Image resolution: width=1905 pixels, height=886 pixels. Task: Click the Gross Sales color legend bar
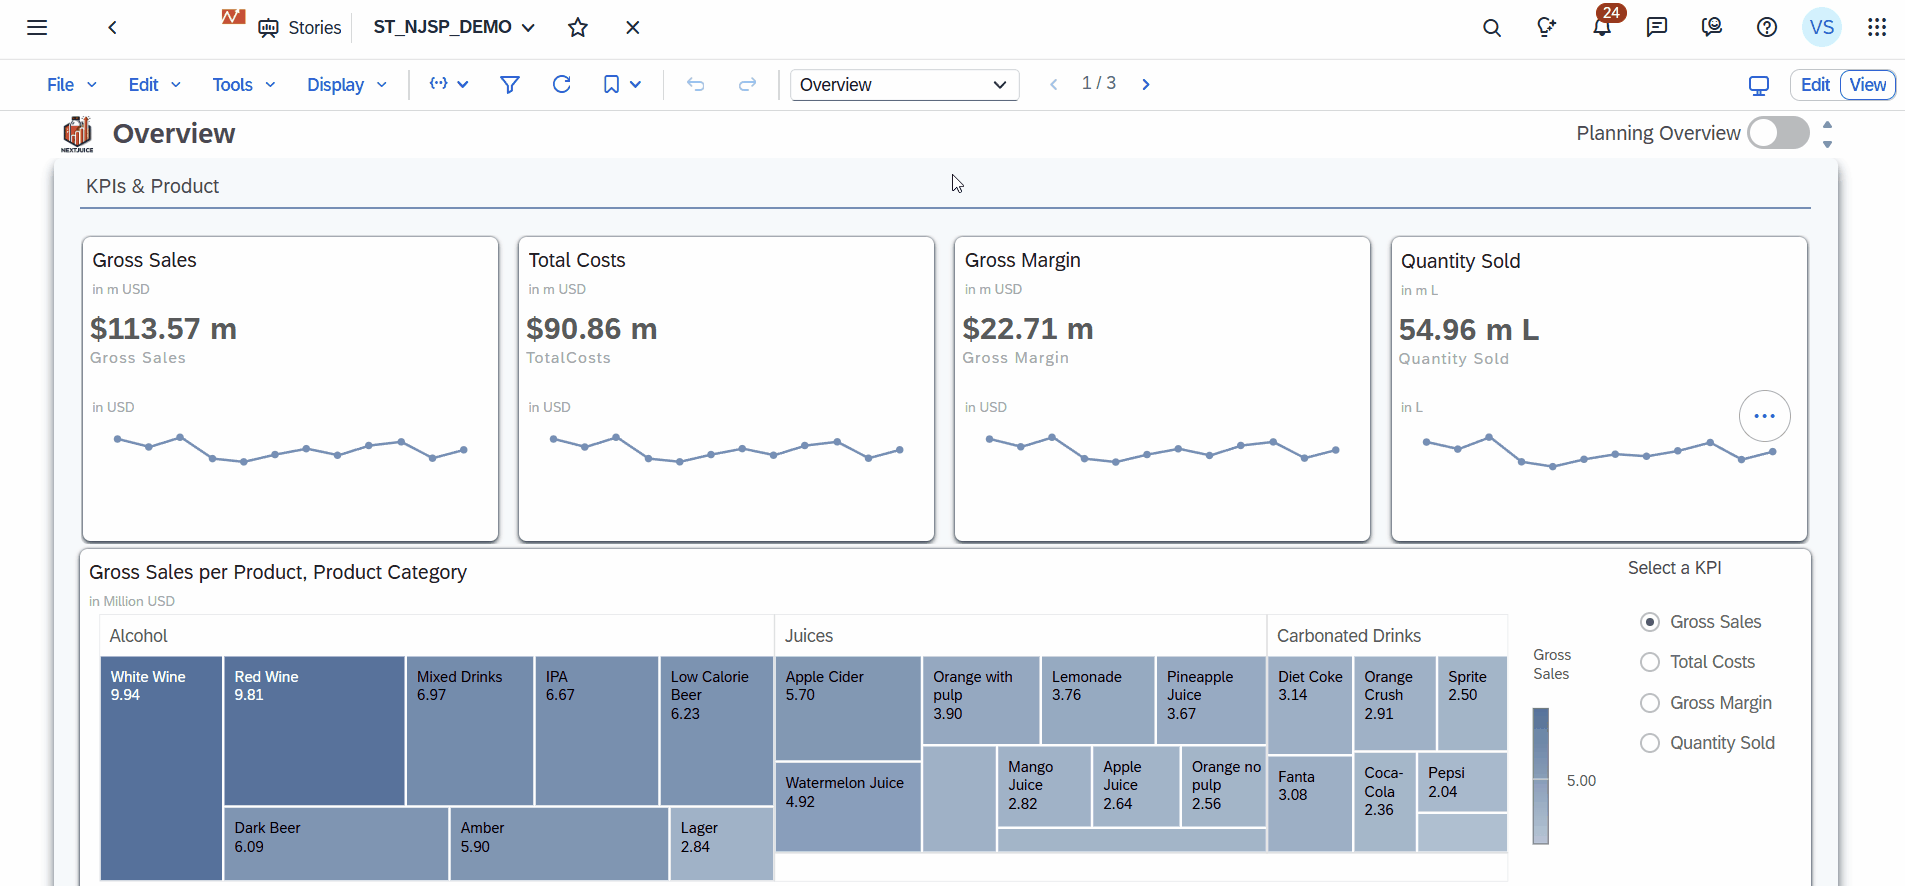click(x=1540, y=776)
